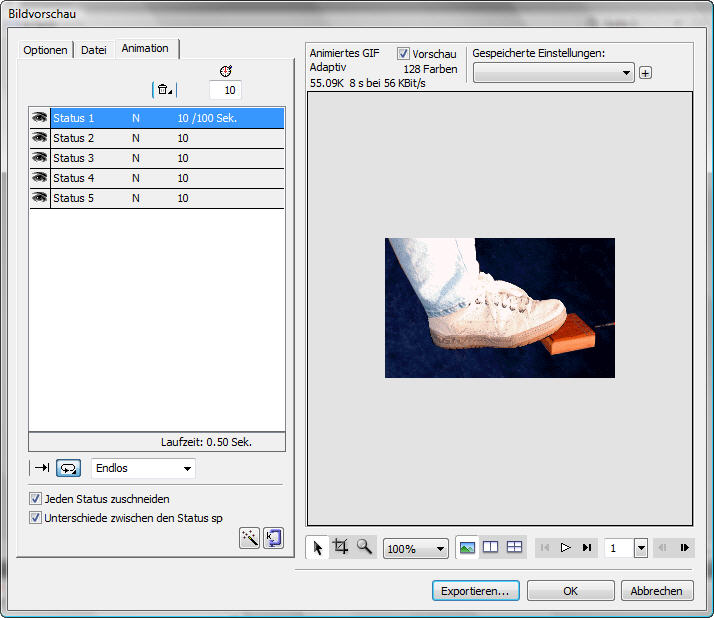
Task: Click the Abbrechen button
Action: click(x=657, y=591)
